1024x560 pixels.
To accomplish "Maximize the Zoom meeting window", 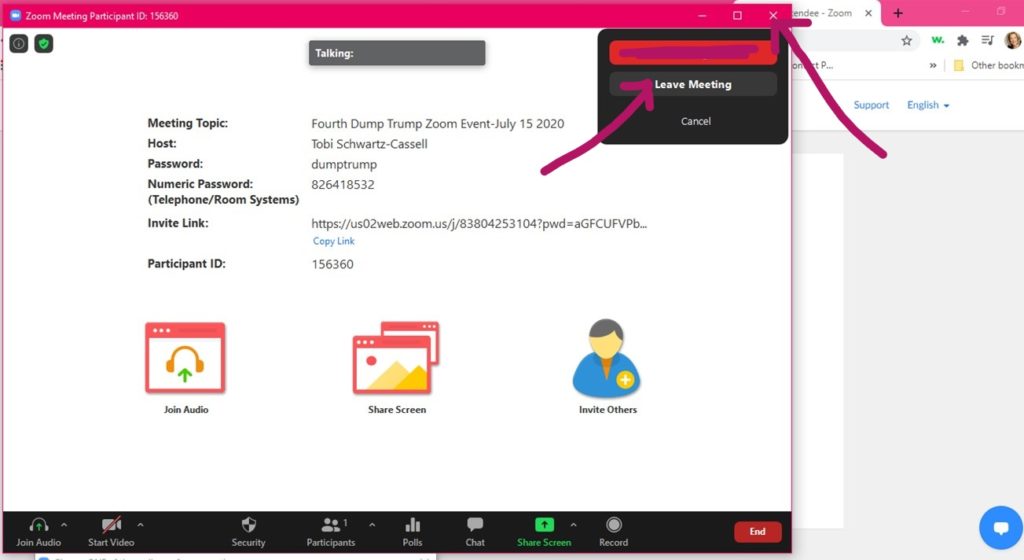I will 737,16.
